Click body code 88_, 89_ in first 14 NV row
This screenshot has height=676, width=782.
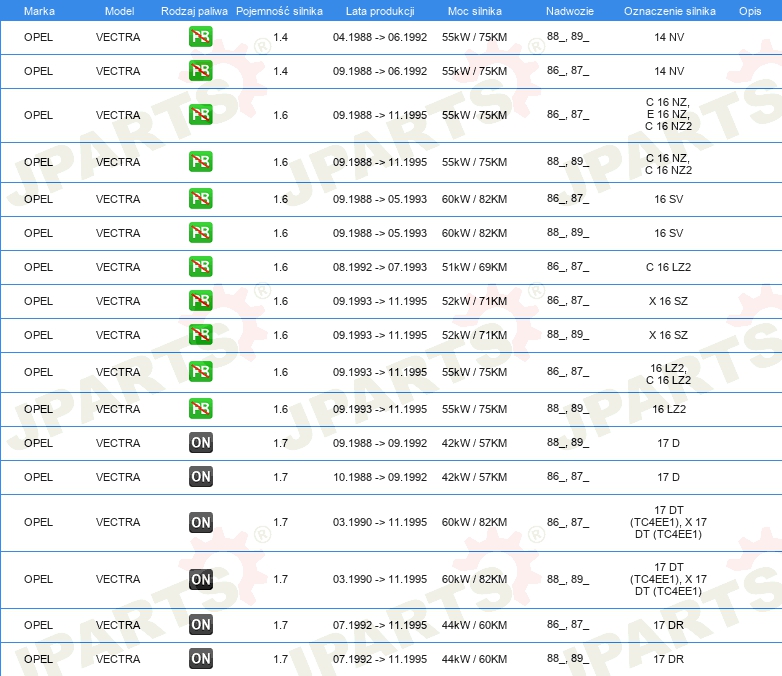pyautogui.click(x=568, y=36)
